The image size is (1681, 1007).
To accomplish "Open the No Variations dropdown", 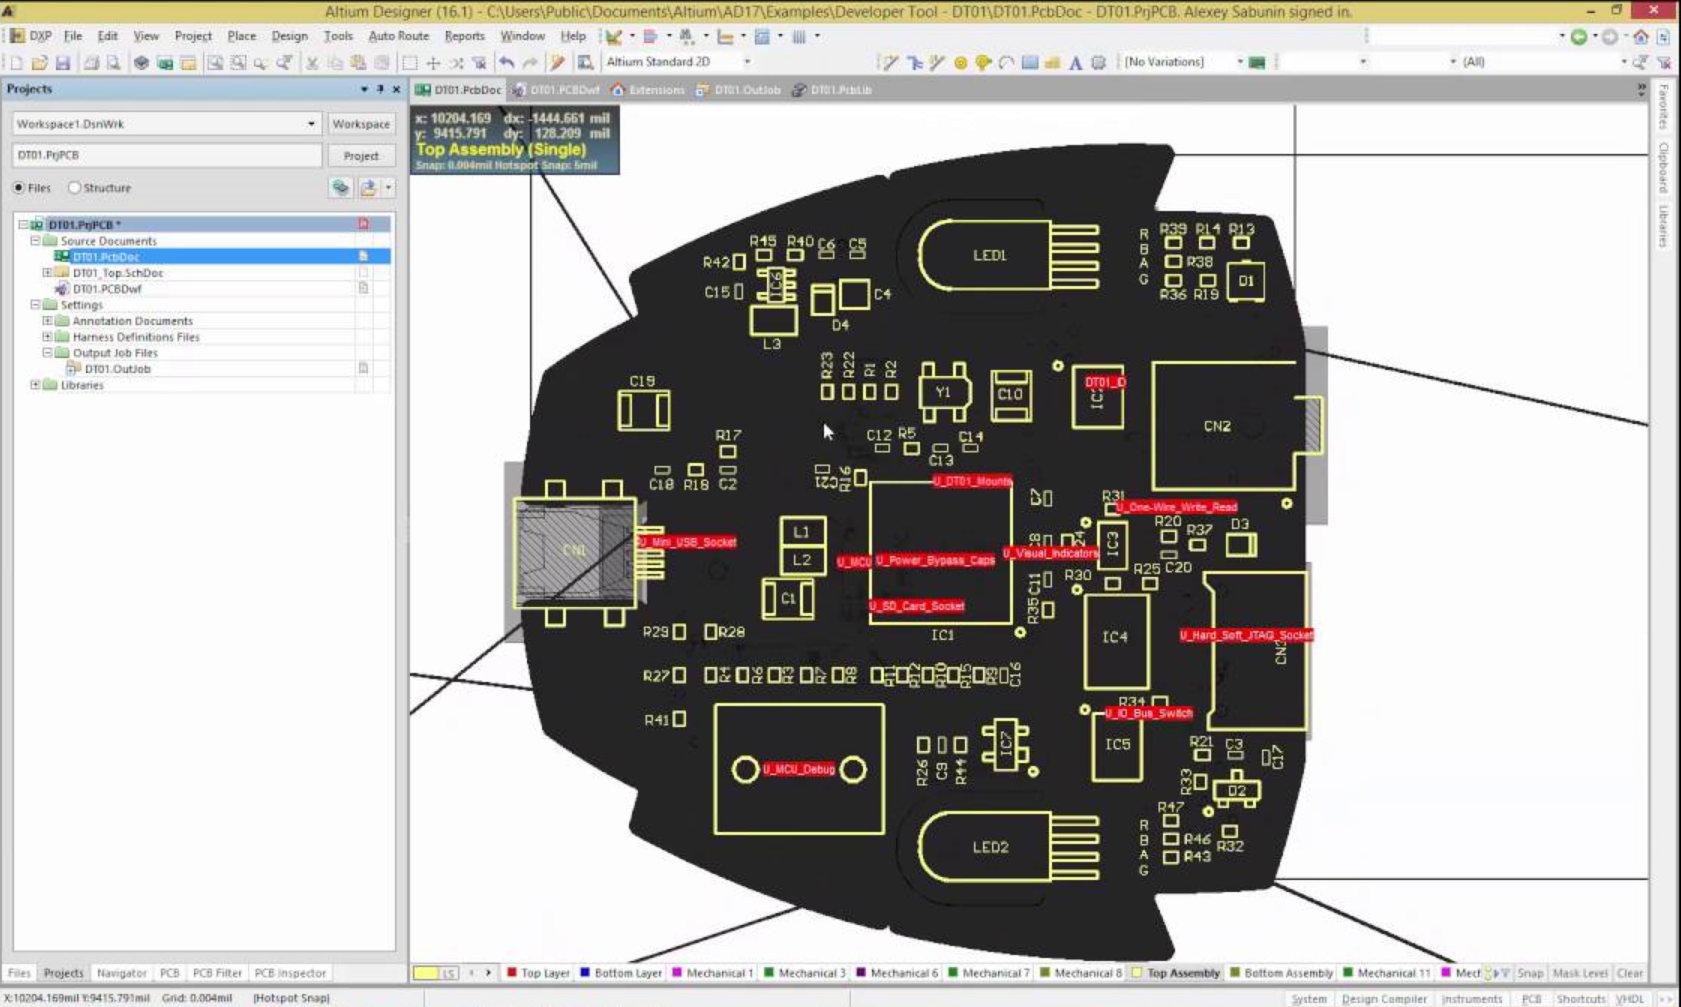I will tap(1240, 62).
